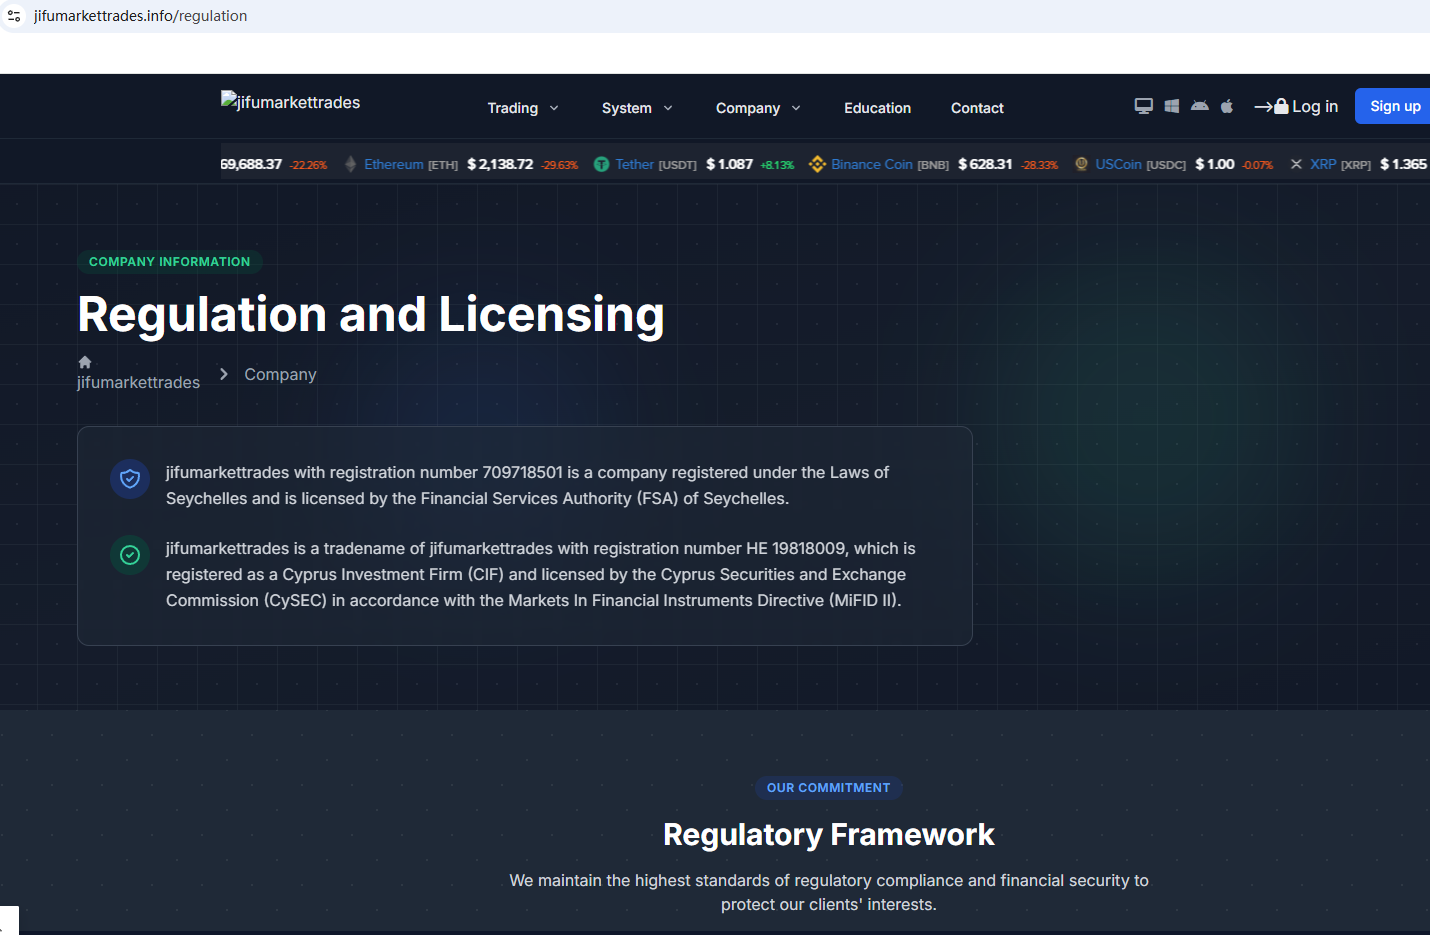Screen dimensions: 1430x935
Task: Click the Tether coin icon in ticker
Action: (601, 164)
